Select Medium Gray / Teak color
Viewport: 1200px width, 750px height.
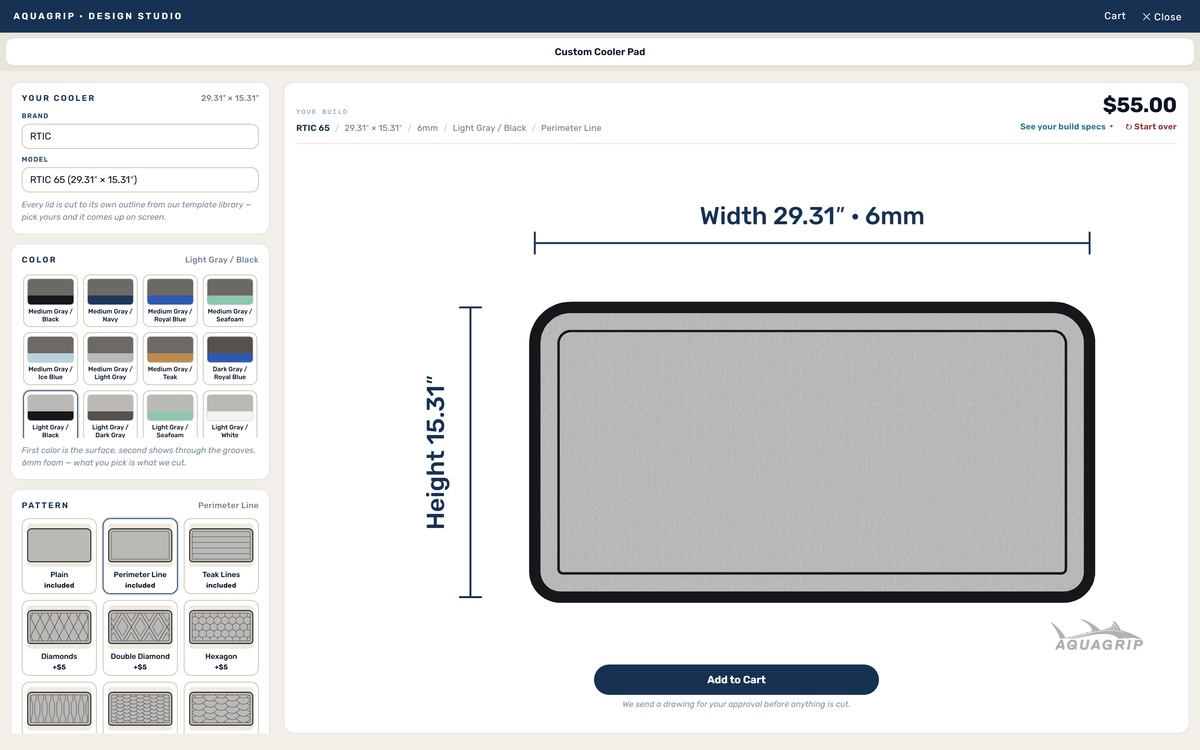[x=170, y=359]
